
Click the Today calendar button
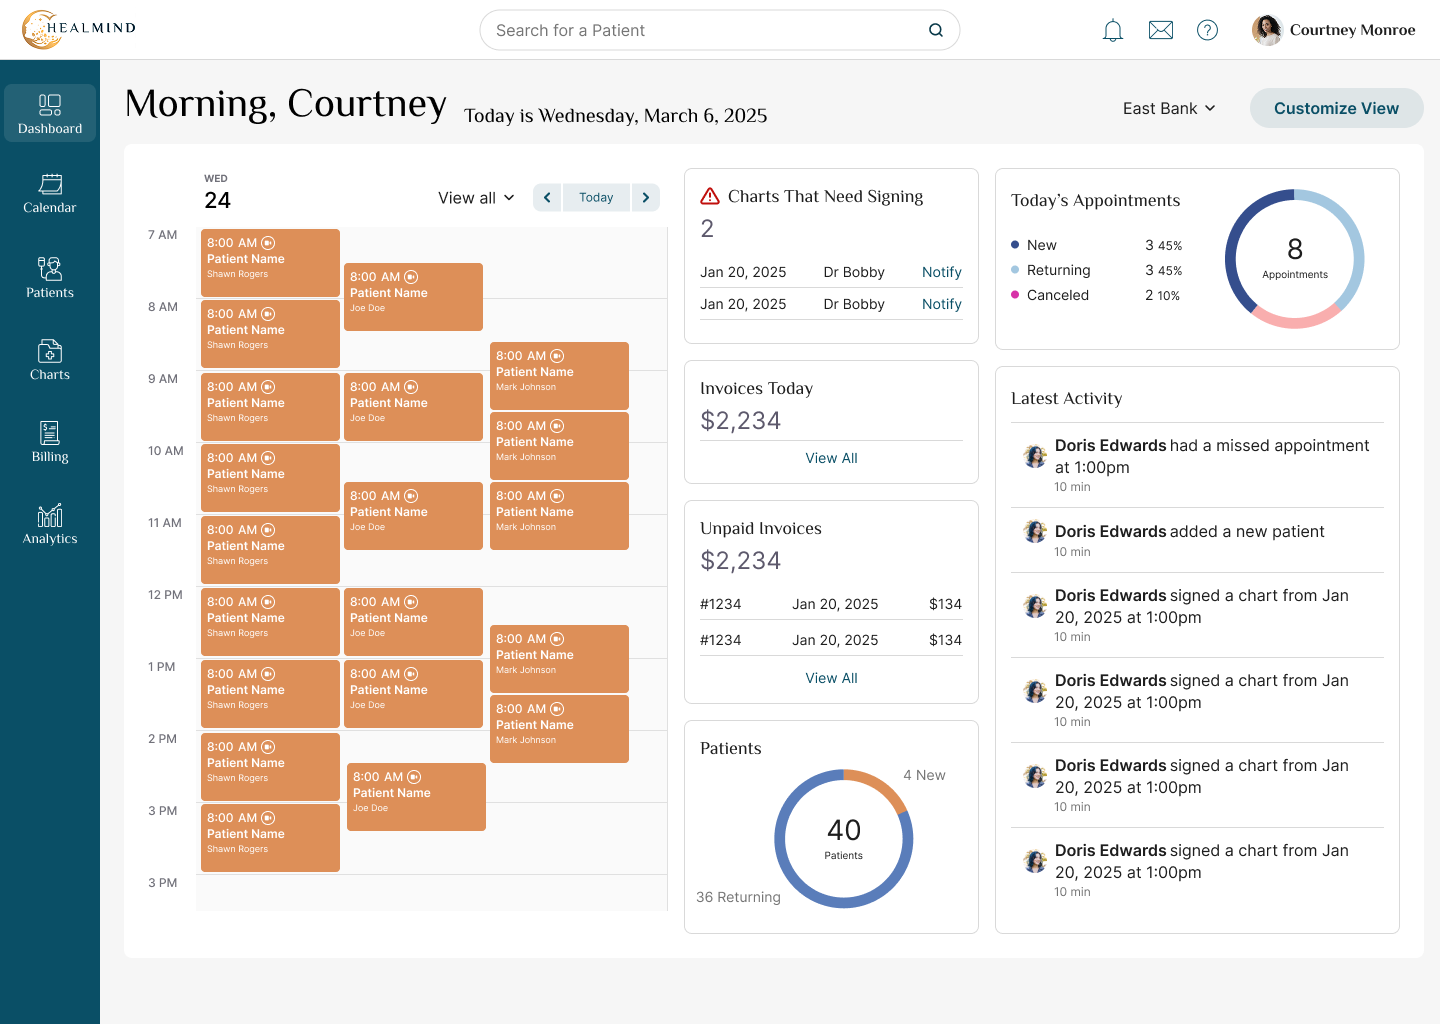pyautogui.click(x=596, y=198)
